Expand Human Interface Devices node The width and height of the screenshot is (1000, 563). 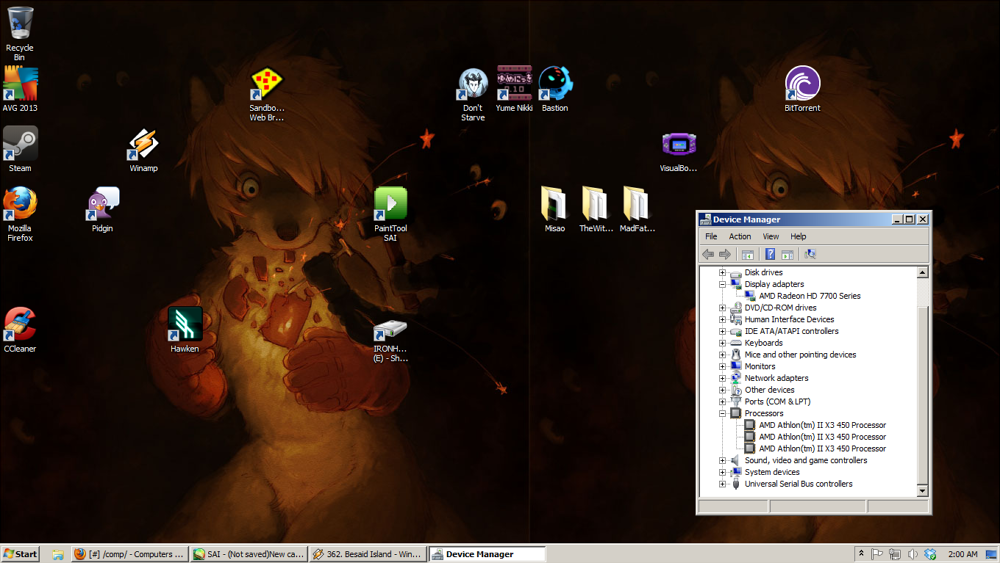(723, 319)
